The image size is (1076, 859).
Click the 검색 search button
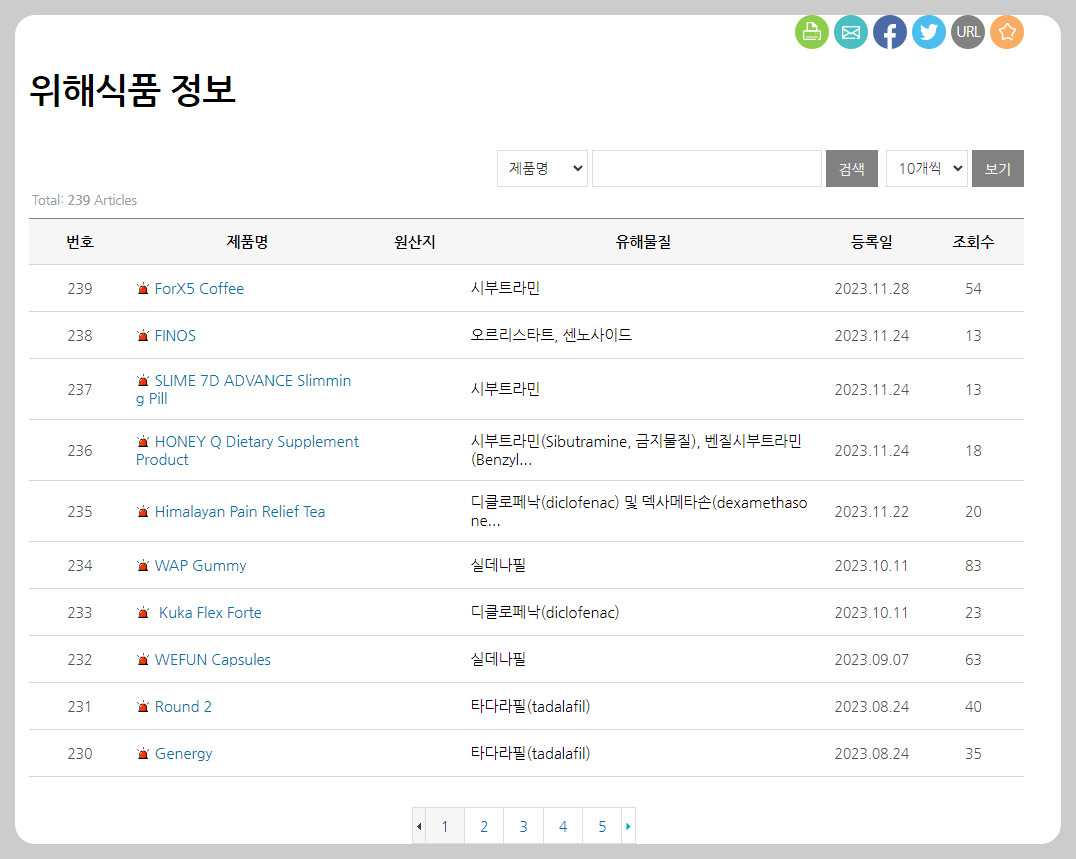(852, 169)
